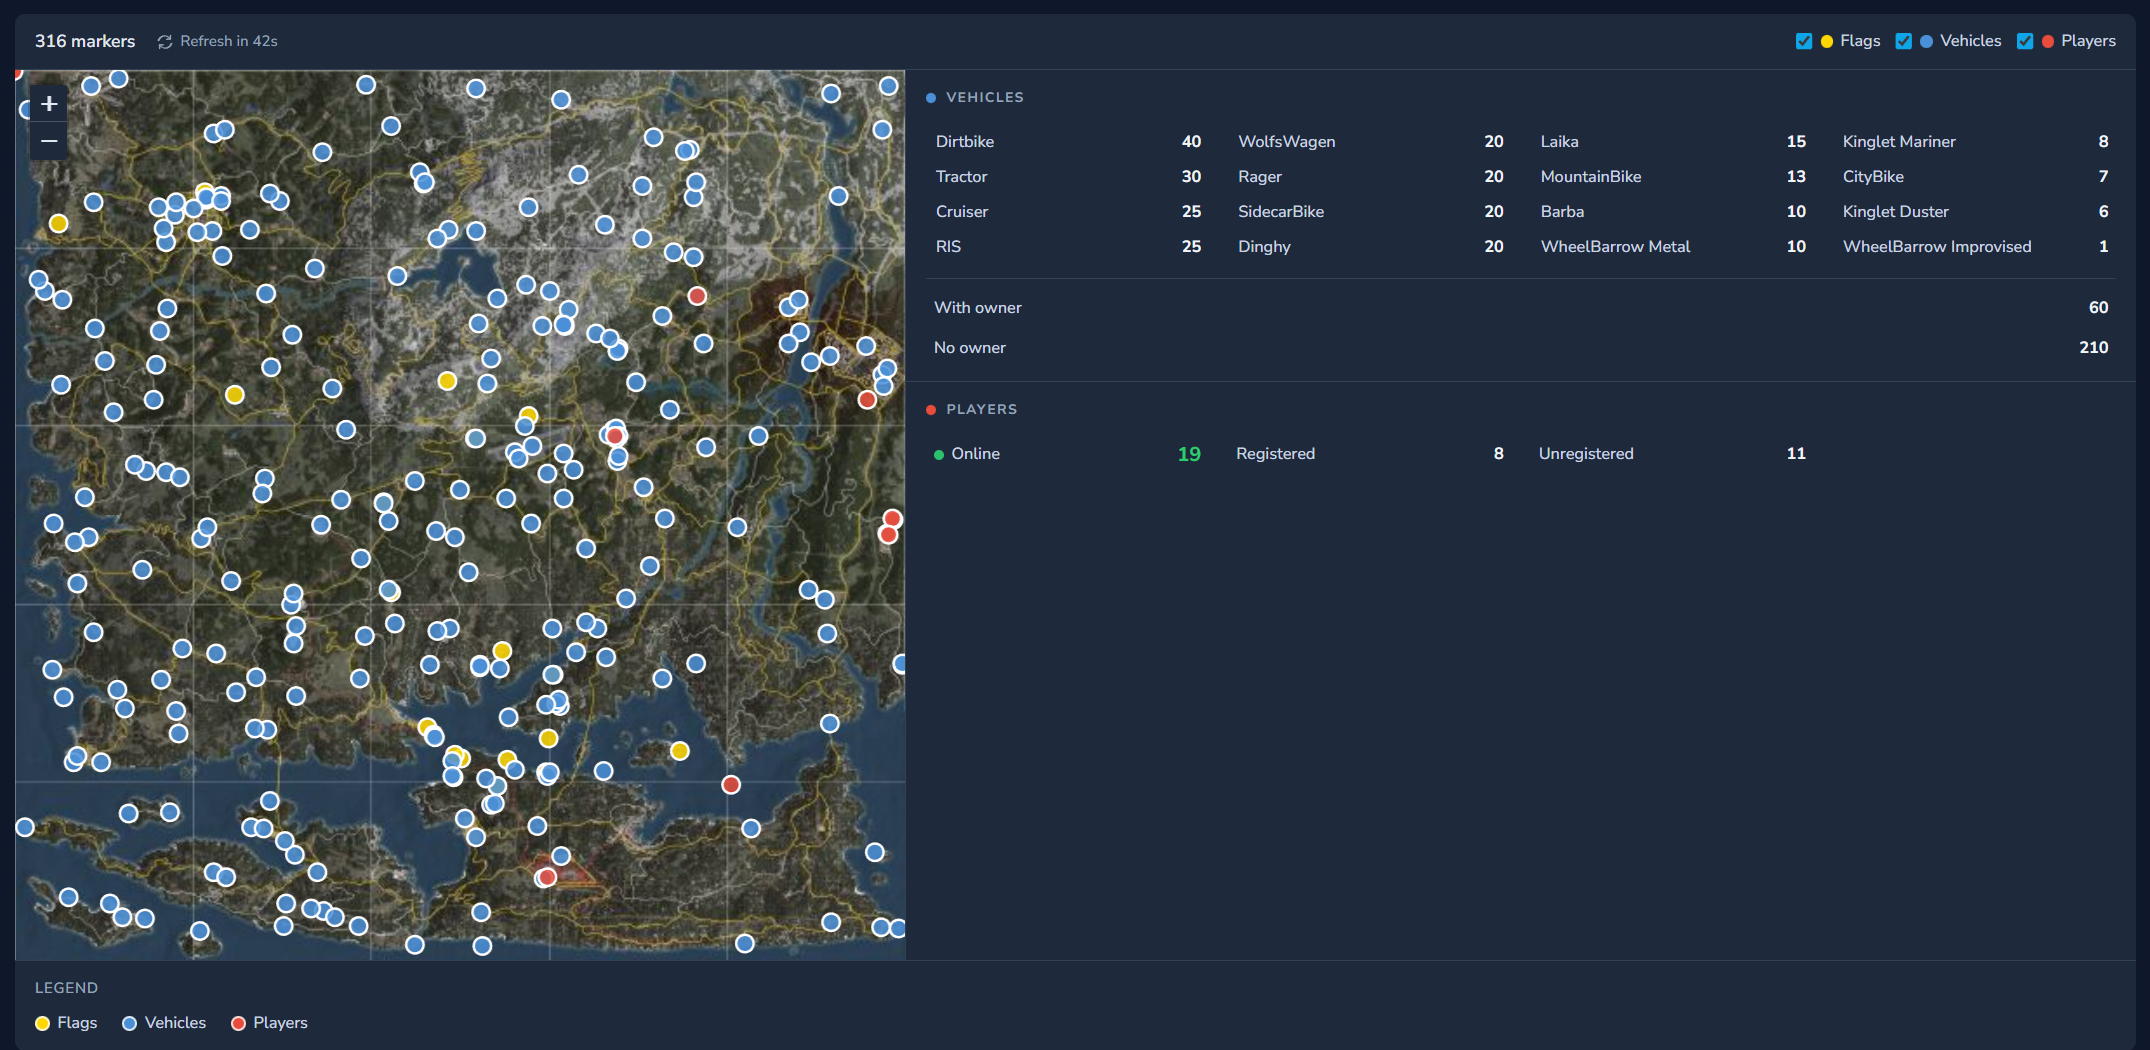Click the 316 markers label
The width and height of the screenshot is (2150, 1050).
click(x=85, y=41)
